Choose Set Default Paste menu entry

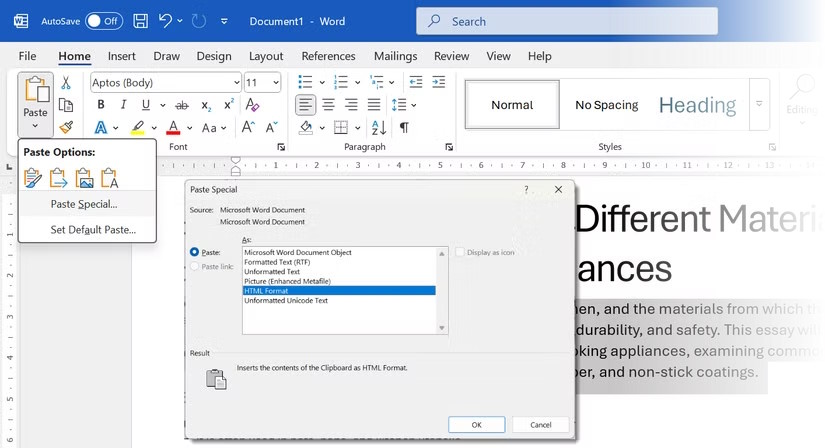pos(93,230)
